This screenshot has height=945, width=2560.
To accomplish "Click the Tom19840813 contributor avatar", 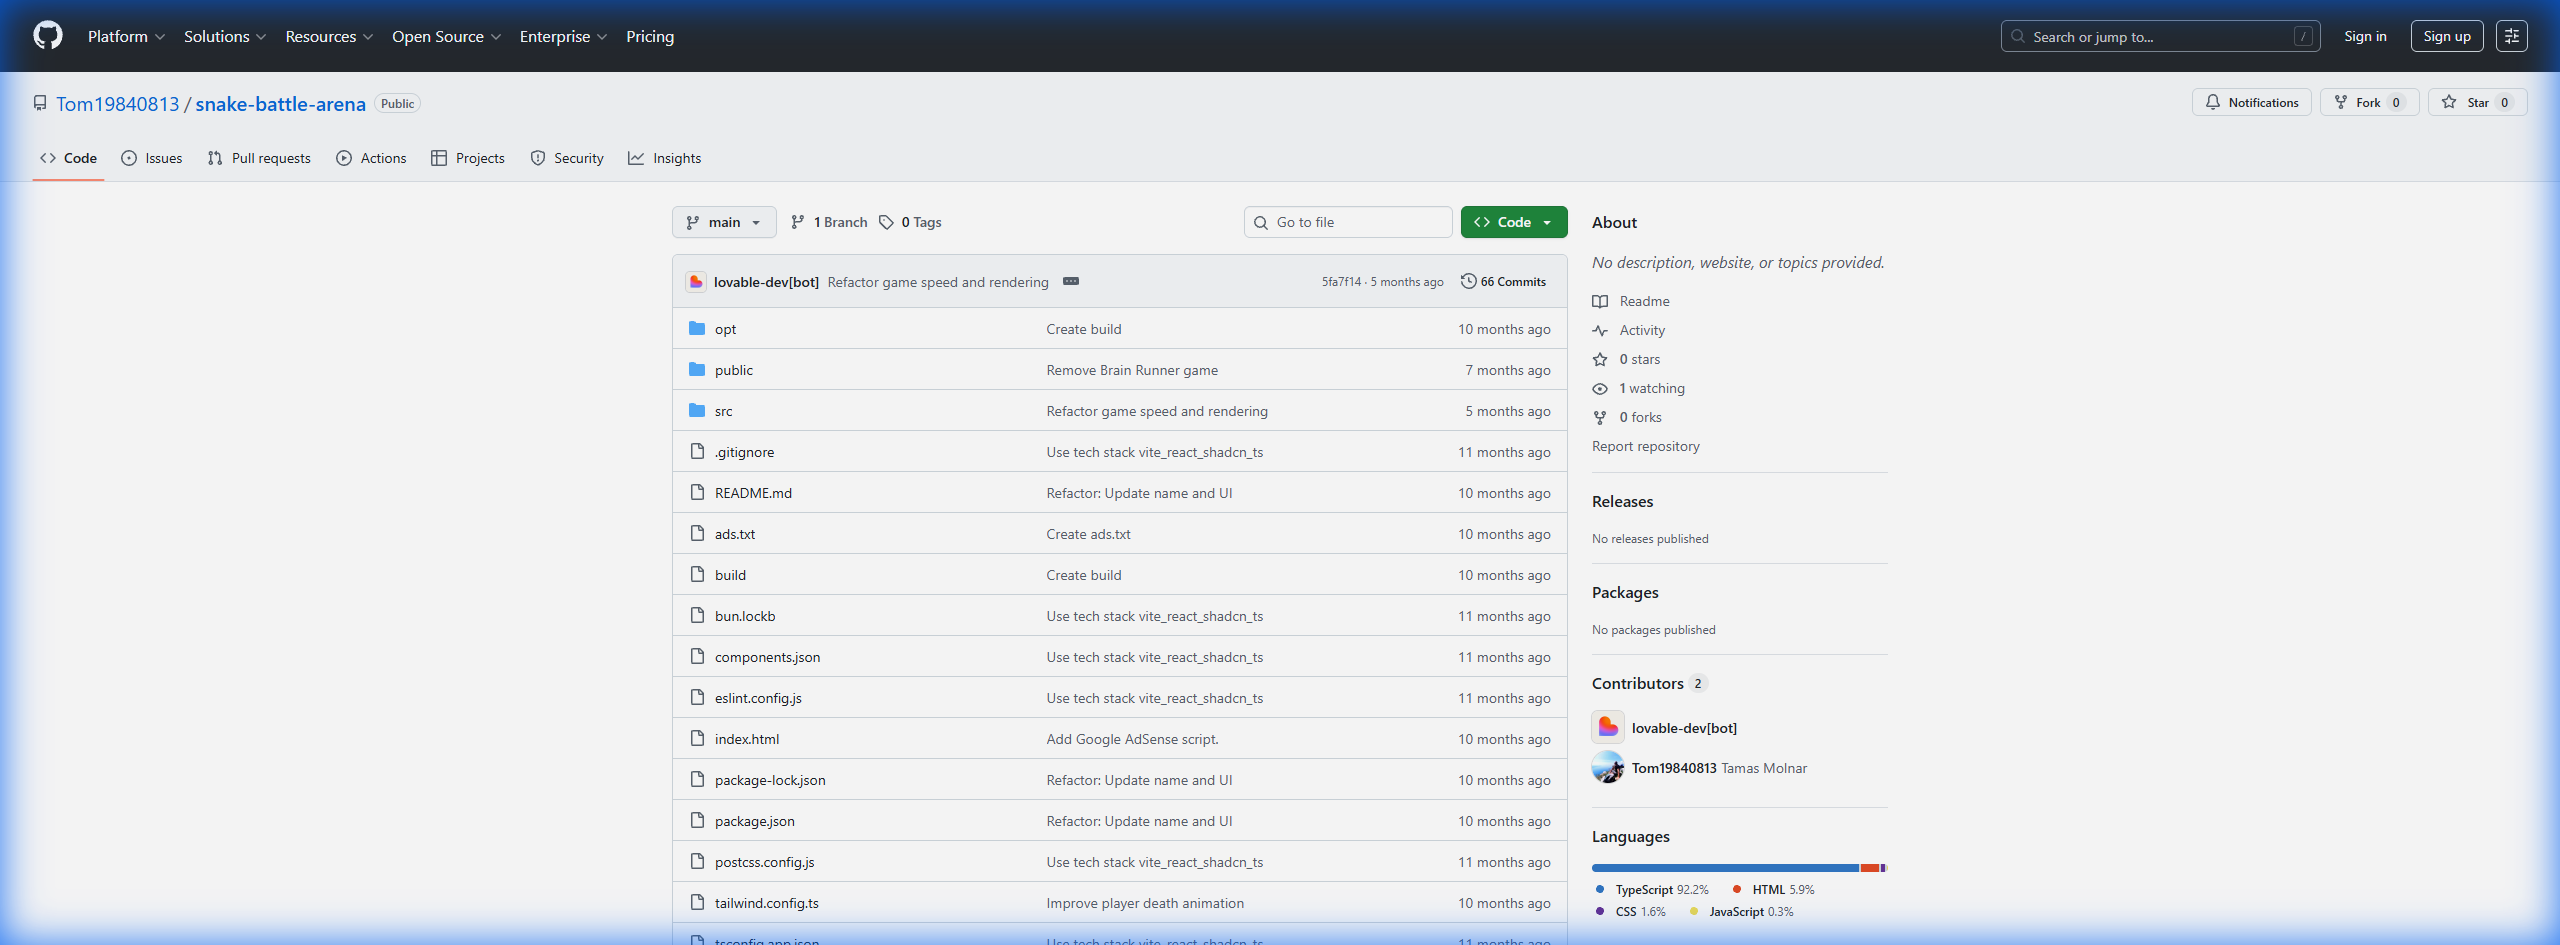I will (1608, 767).
